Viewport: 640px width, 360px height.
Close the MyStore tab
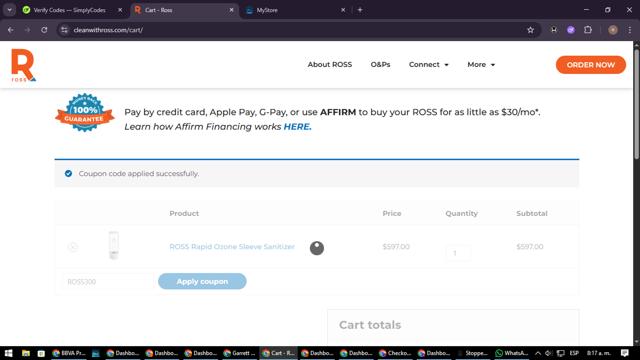click(x=343, y=10)
